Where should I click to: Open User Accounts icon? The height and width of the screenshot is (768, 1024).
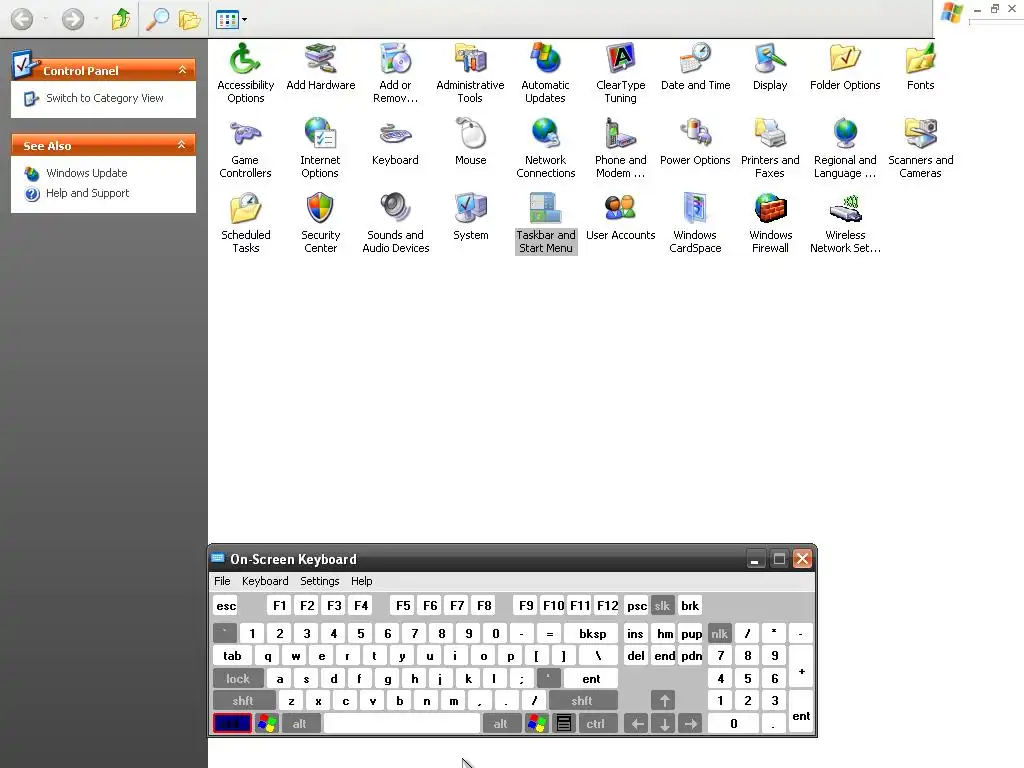620,217
